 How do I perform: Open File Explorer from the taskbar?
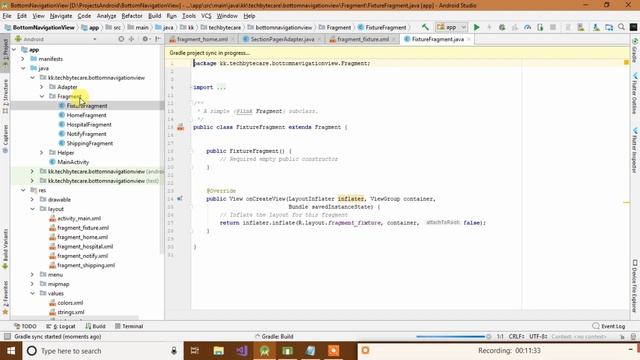coord(218,351)
